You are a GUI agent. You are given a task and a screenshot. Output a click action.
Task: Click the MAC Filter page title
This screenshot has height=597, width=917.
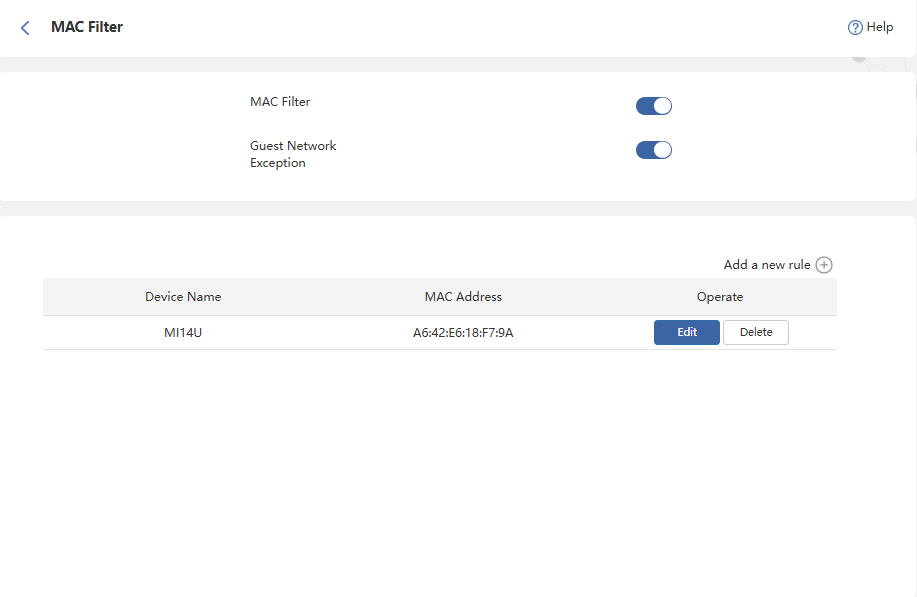tap(87, 27)
